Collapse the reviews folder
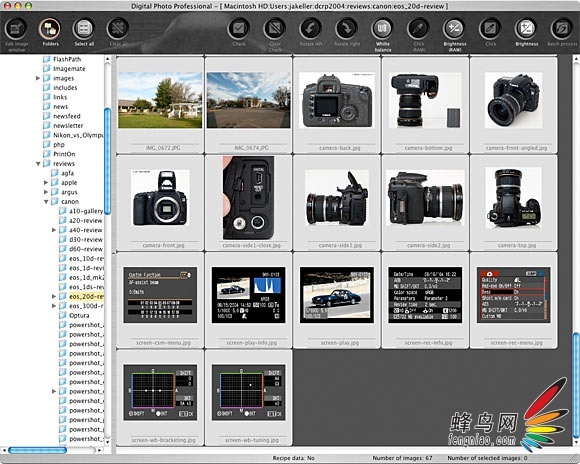Screen dimensions: 580x464 click(x=38, y=164)
